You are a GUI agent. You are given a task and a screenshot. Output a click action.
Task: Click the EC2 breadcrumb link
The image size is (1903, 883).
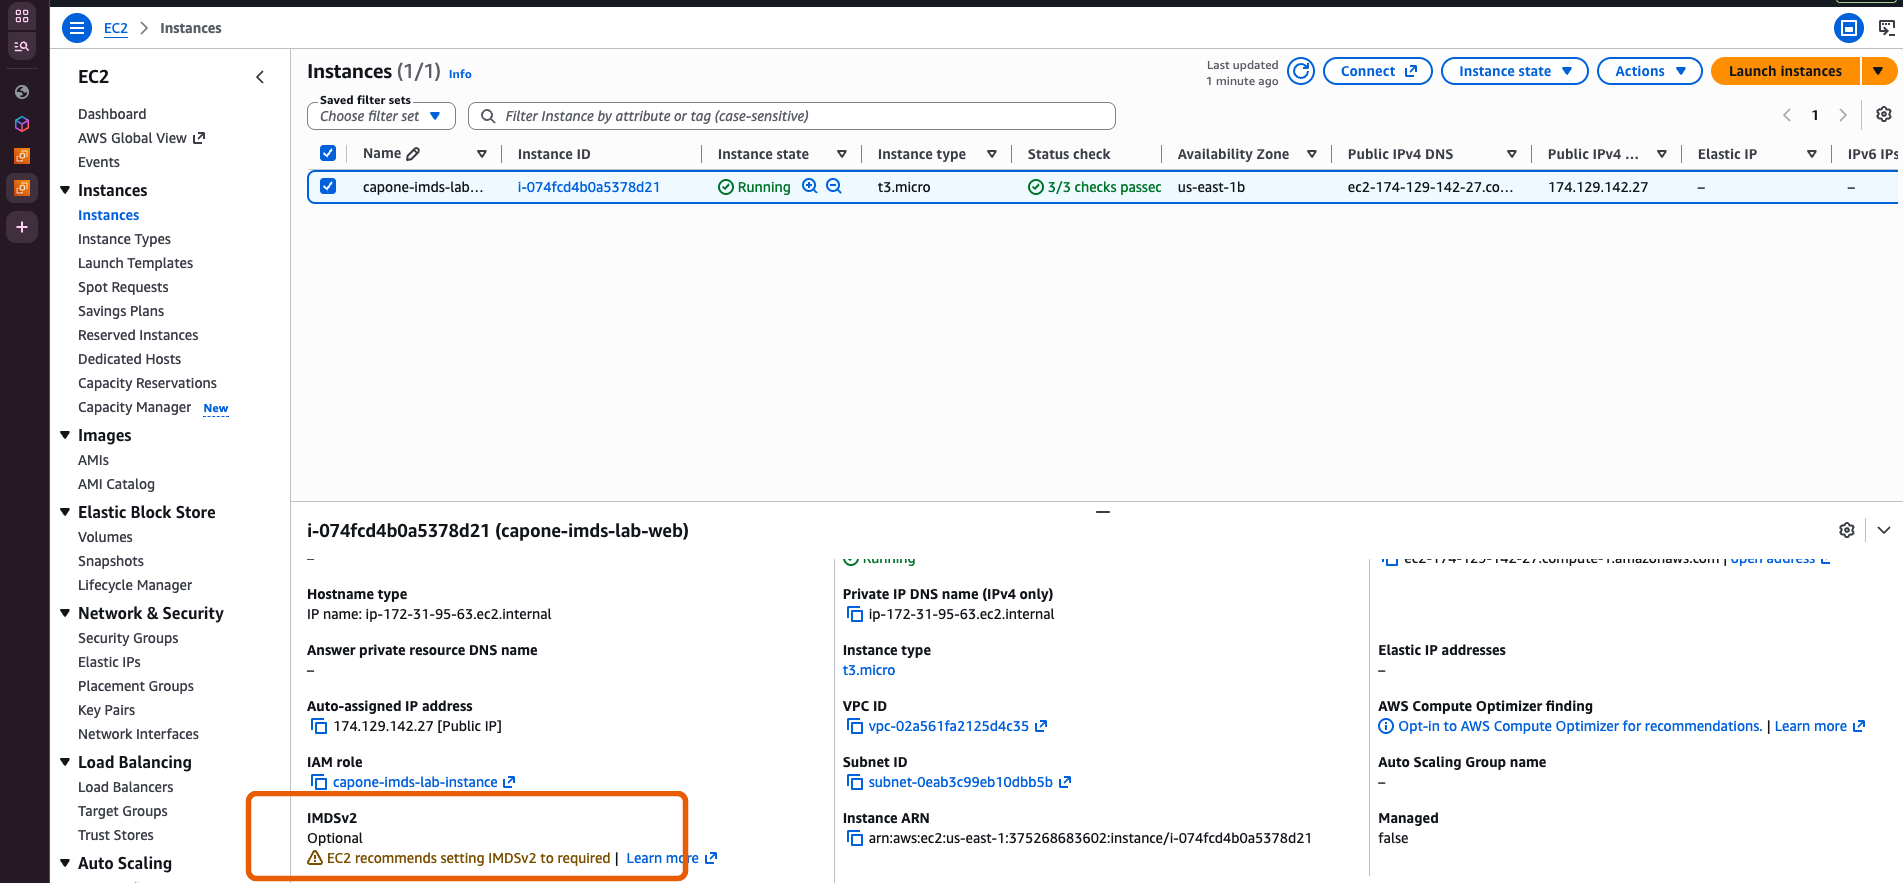pyautogui.click(x=116, y=28)
